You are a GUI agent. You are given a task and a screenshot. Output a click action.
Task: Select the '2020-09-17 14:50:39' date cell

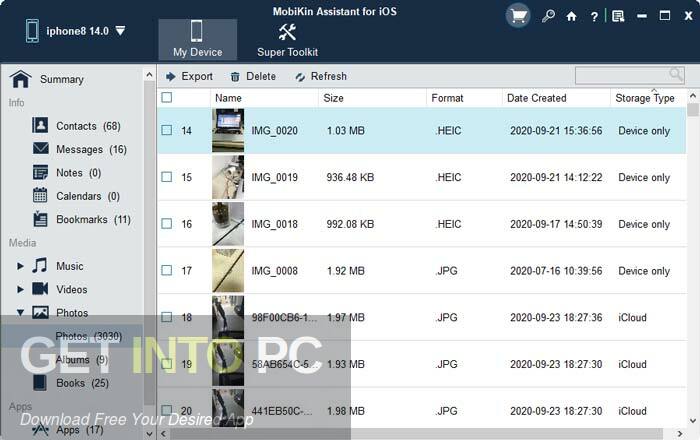556,224
